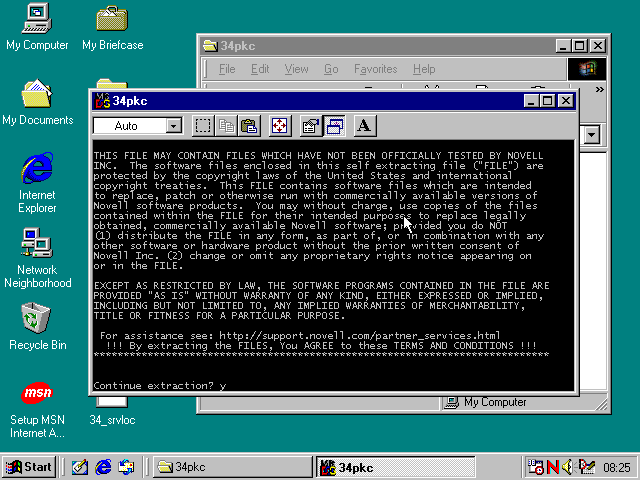Image resolution: width=640 pixels, height=480 pixels.
Task: Launch Internet Explorer from the desktop
Action: tap(37, 182)
